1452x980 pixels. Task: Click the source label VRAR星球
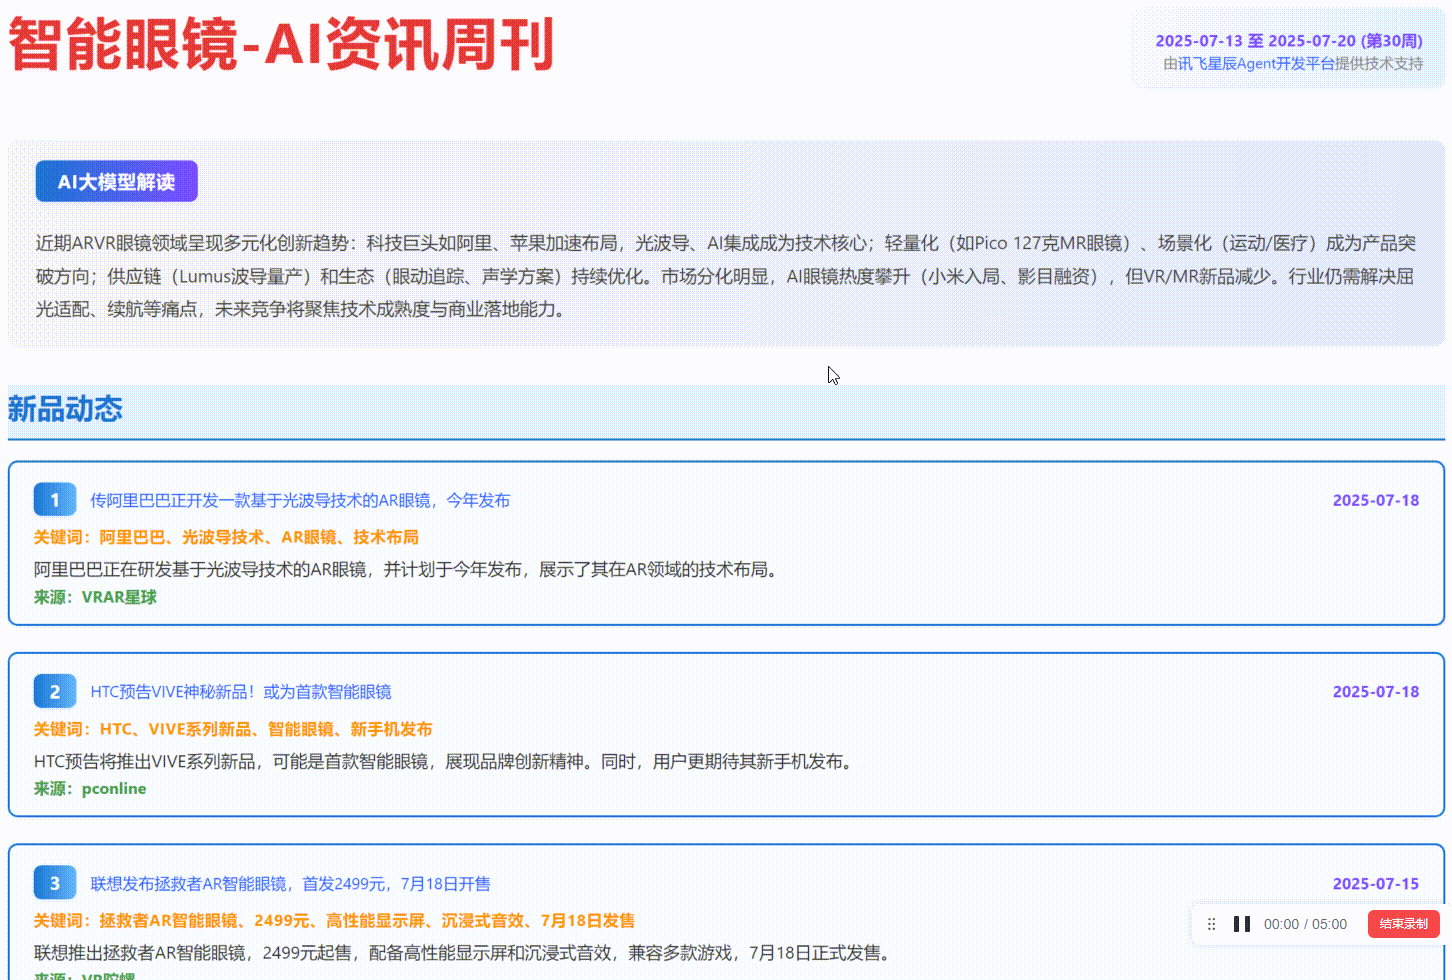119,597
